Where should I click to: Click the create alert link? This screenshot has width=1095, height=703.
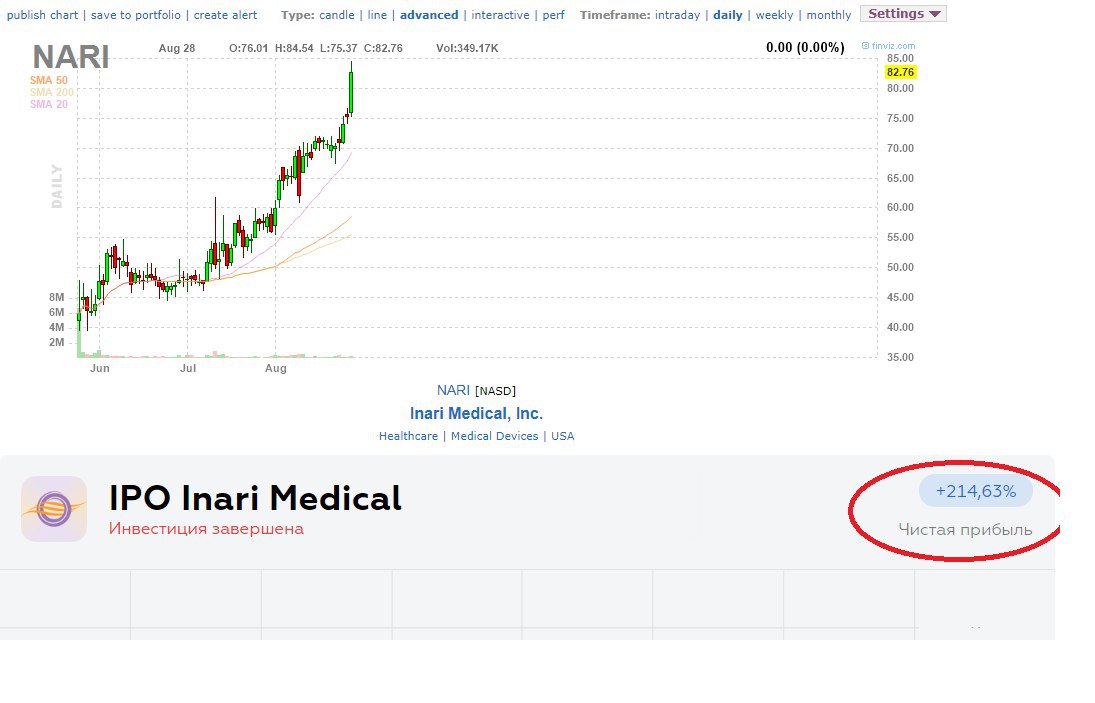(225, 15)
